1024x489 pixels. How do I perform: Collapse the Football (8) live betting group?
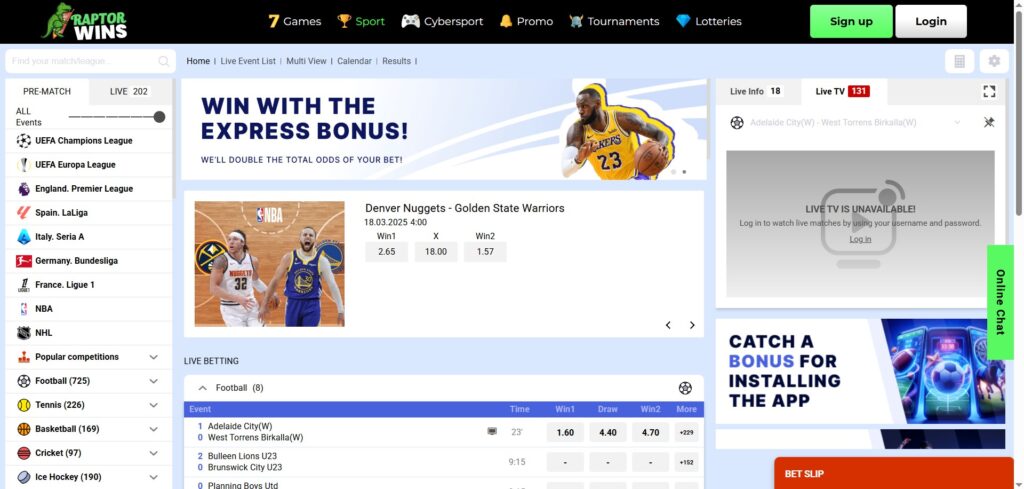click(202, 388)
